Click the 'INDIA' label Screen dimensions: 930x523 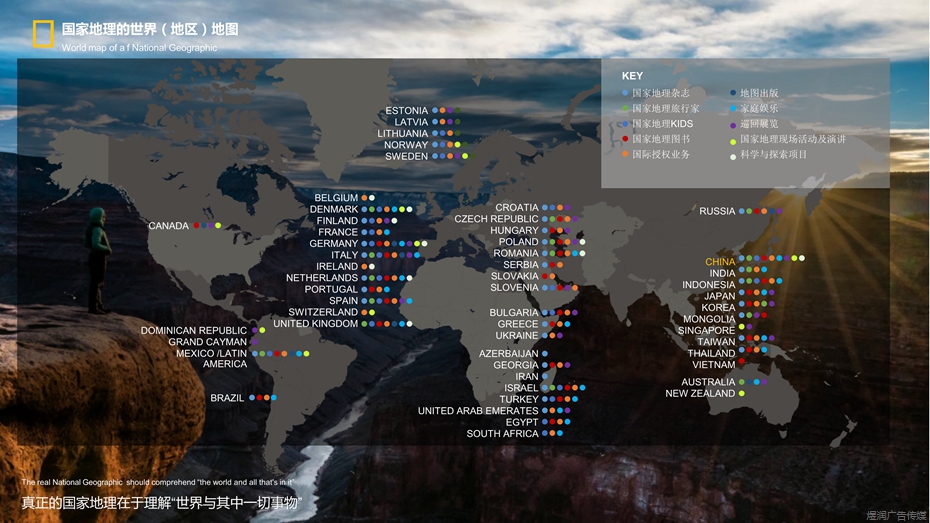point(722,273)
